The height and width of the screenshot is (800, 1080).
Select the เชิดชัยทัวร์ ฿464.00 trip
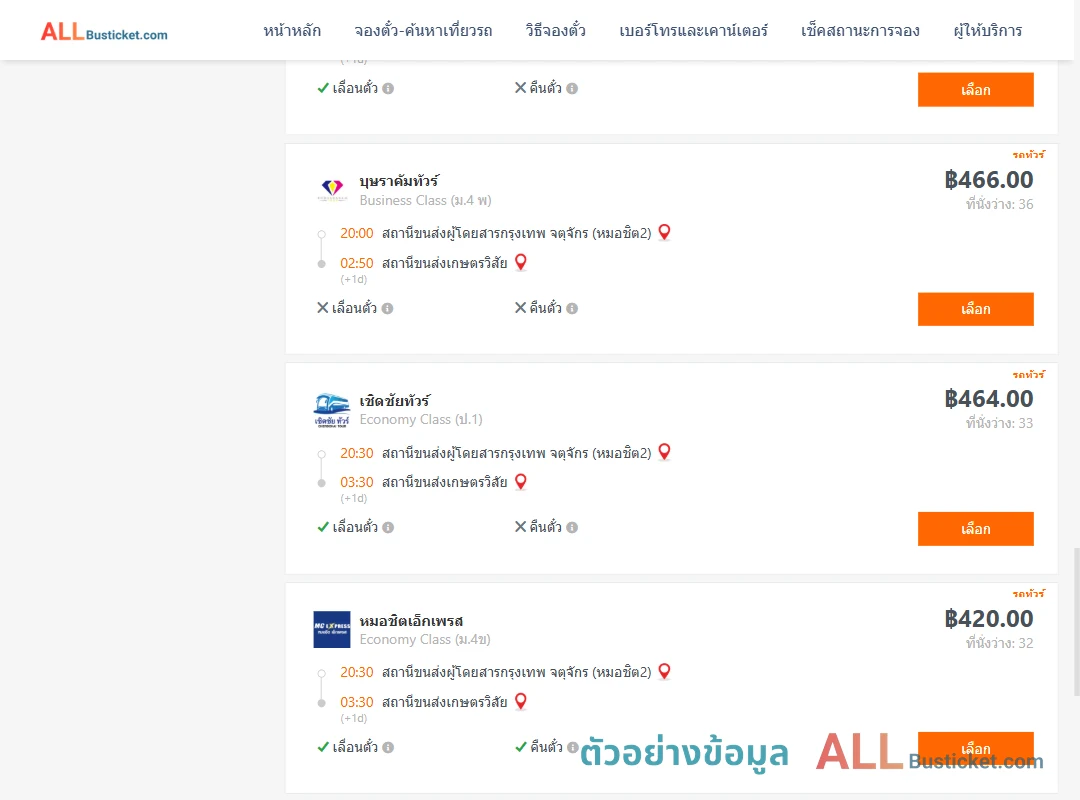(x=975, y=529)
